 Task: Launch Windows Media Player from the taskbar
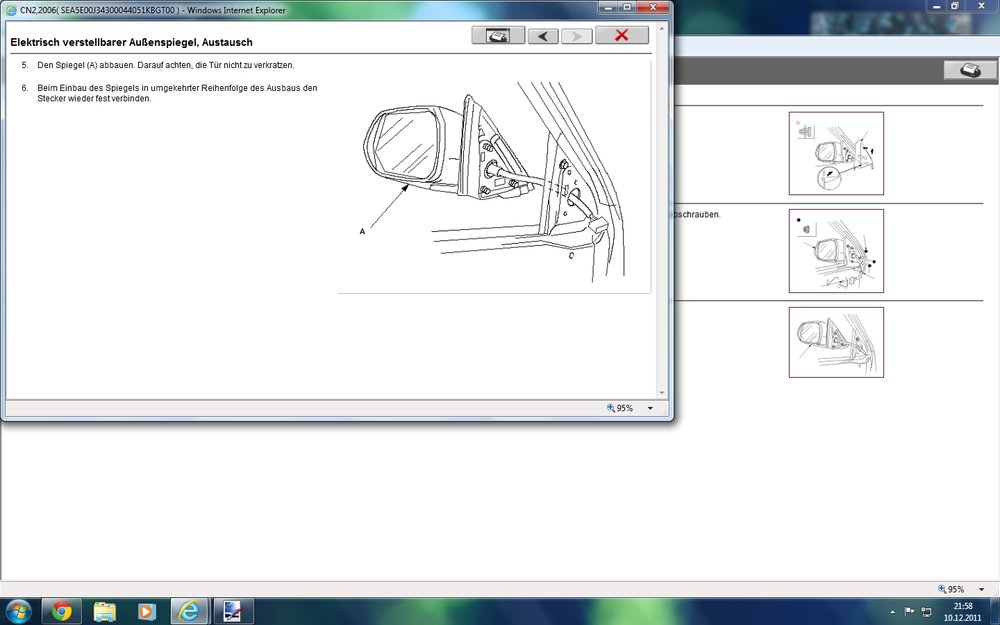click(147, 610)
